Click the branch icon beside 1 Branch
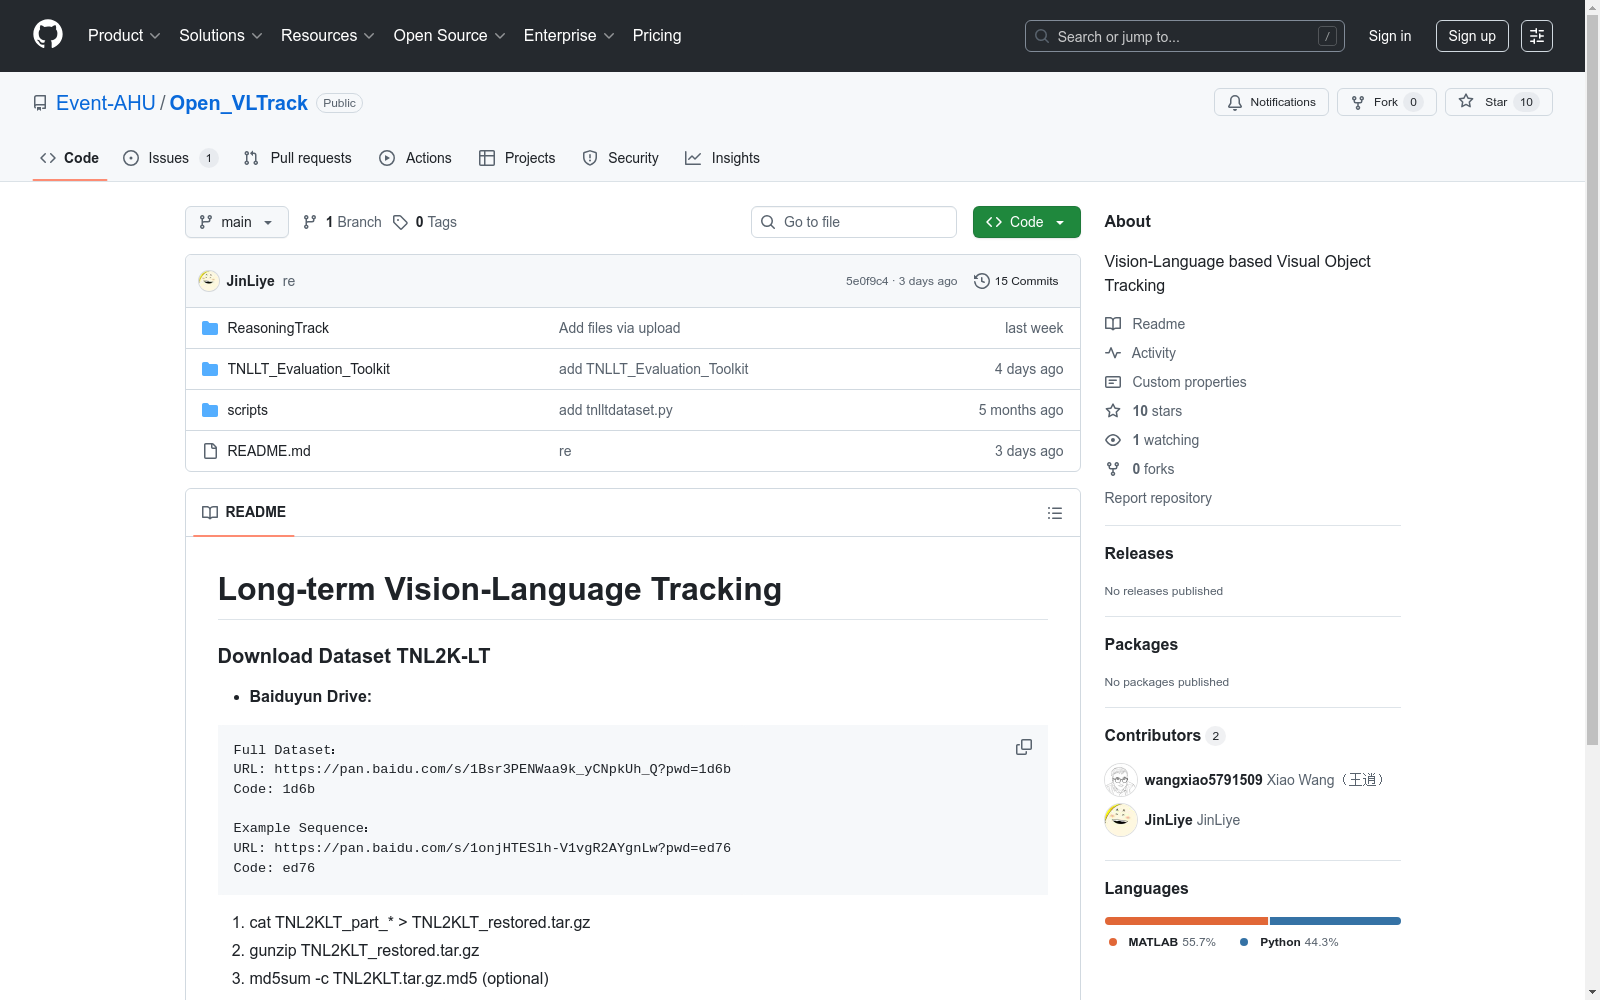Viewport: 1600px width, 1000px height. [x=310, y=222]
